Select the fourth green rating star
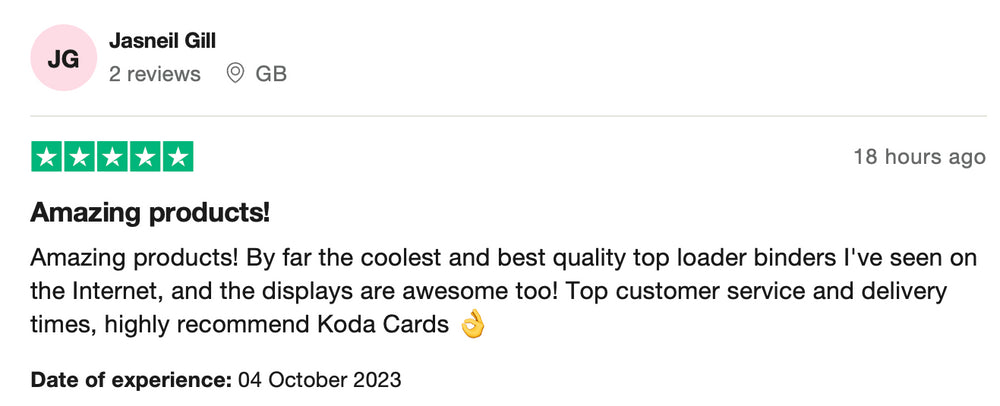Screen dimensions: 1000x406 pos(145,158)
